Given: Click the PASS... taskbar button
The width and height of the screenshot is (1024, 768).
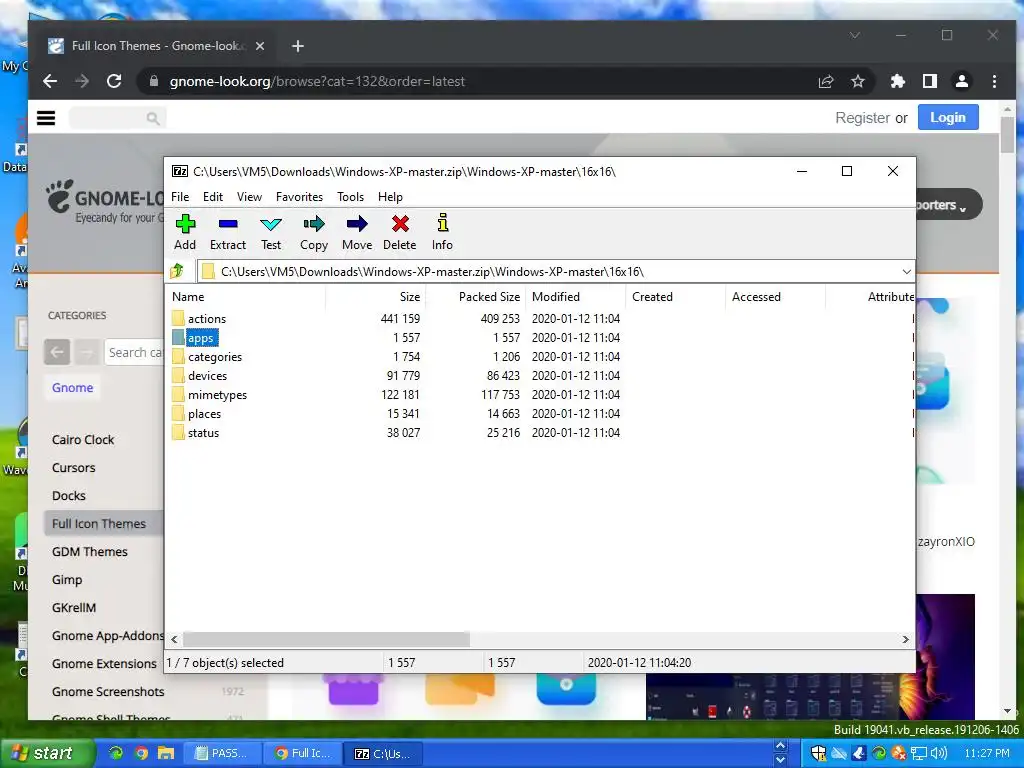Looking at the screenshot, I should tap(222, 753).
